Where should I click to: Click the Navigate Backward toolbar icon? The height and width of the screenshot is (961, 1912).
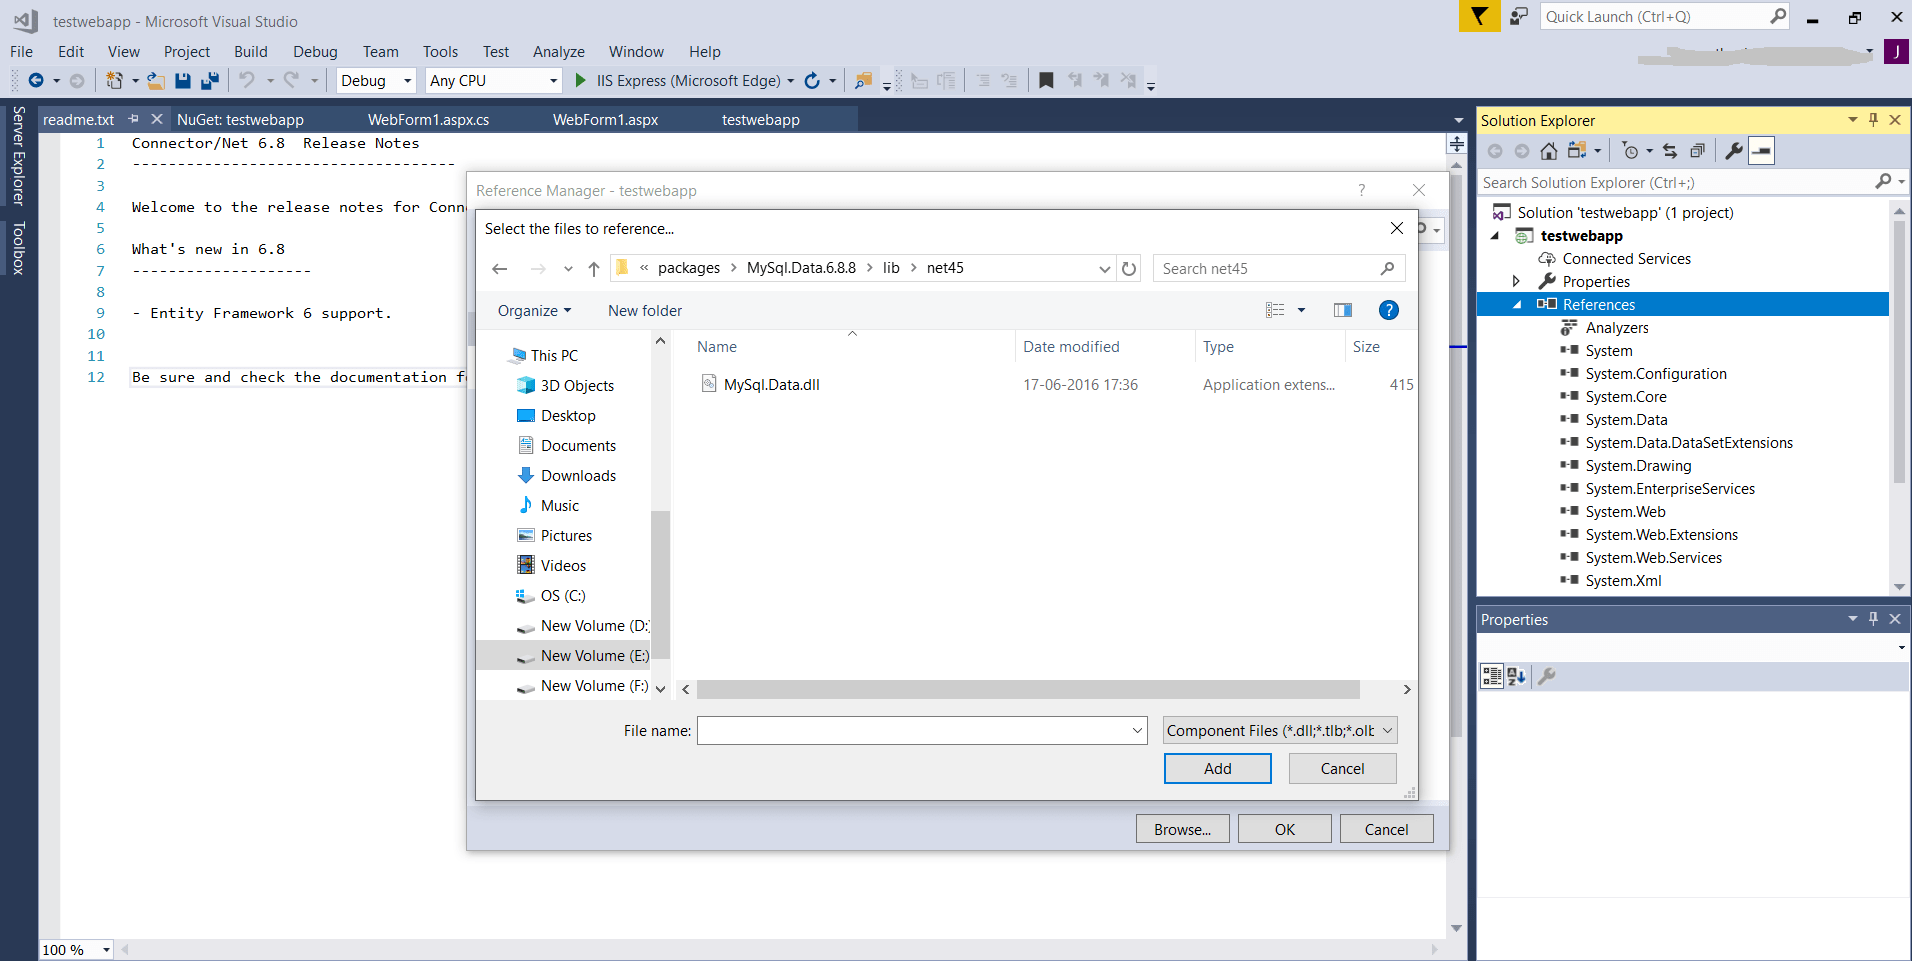pos(37,80)
